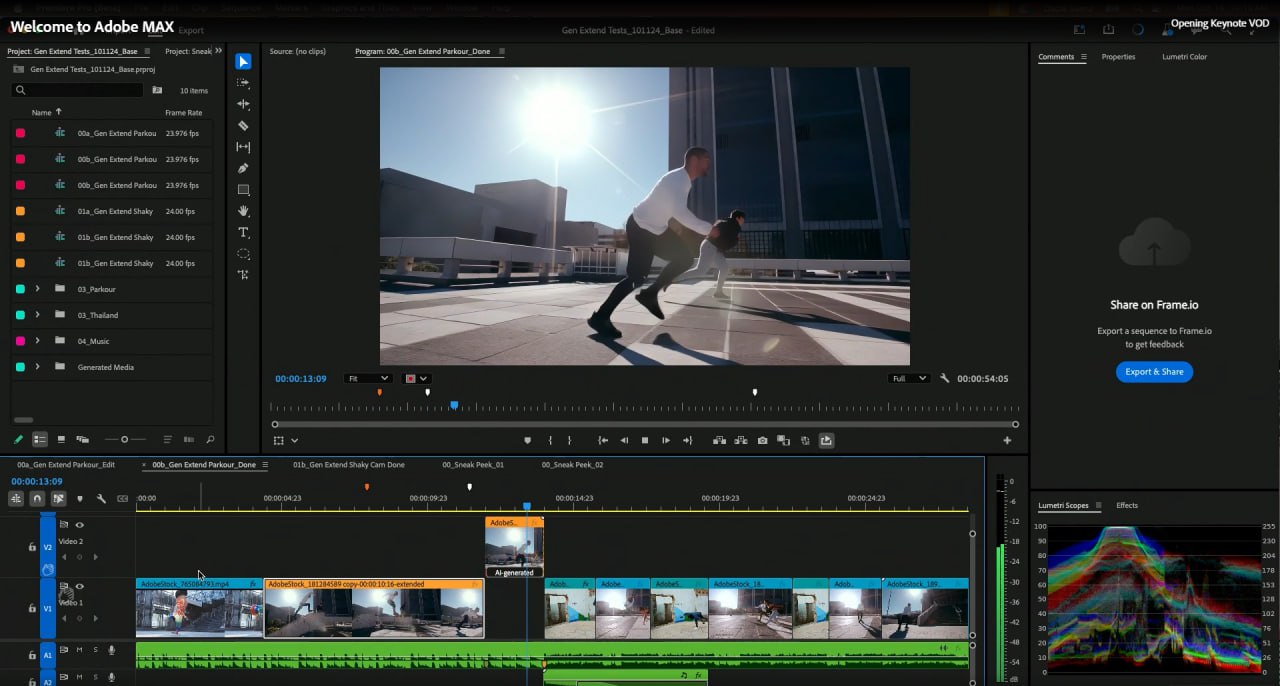This screenshot has height=686, width=1280.
Task: Select the Hand tool
Action: [243, 211]
